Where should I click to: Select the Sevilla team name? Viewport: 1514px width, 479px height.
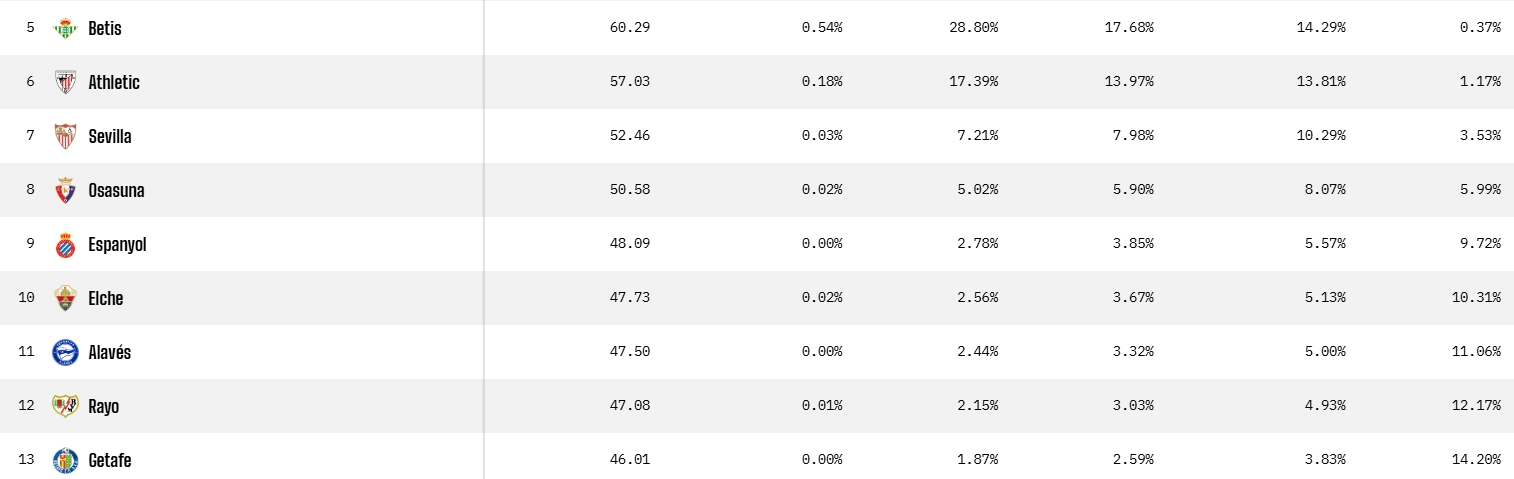point(110,136)
